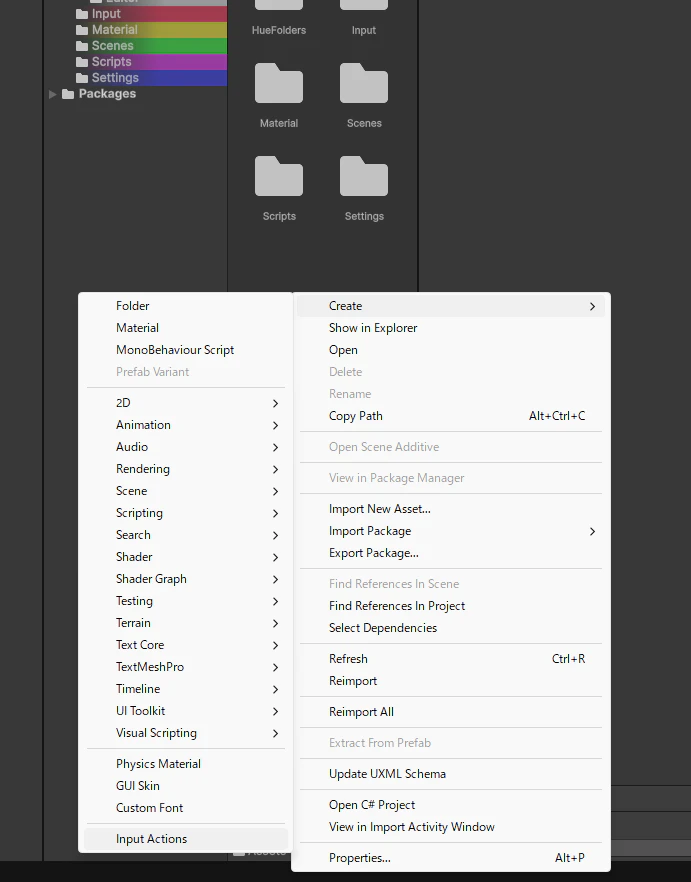
Task: Expand the Packages tree arrow
Action: point(52,94)
